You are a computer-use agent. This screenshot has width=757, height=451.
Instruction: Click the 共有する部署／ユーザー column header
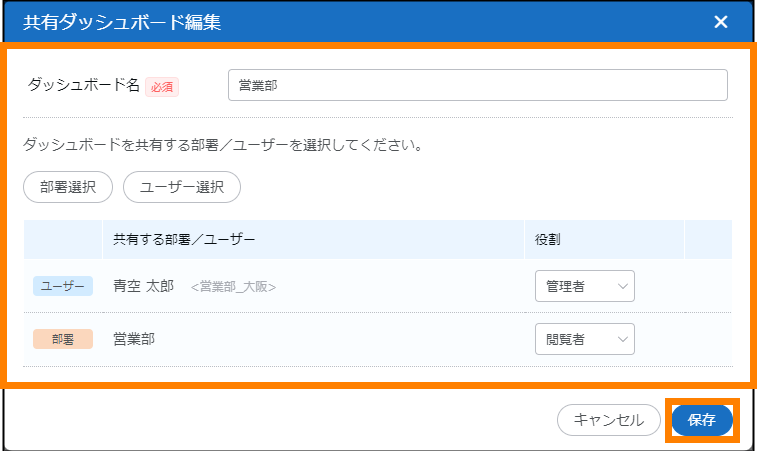[x=184, y=240]
